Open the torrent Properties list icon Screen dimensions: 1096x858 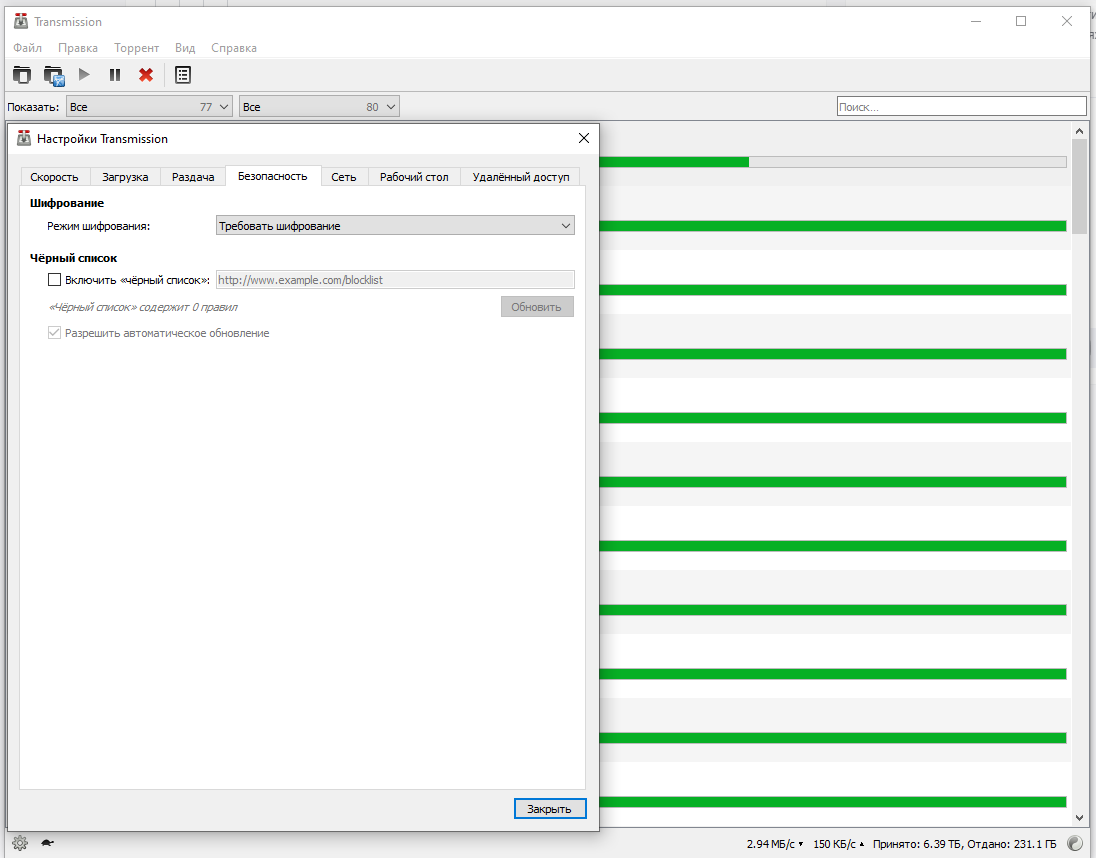coord(183,75)
